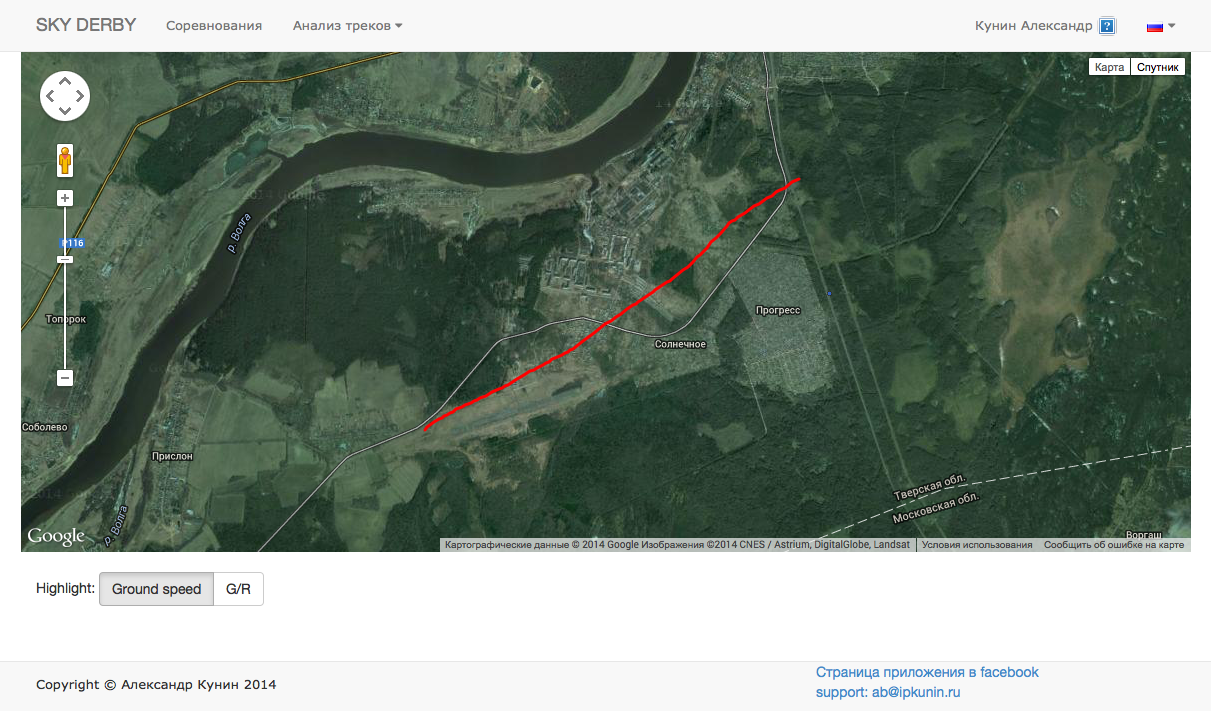Click the map zoom slider handle
Image resolution: width=1211 pixels, height=711 pixels.
click(65, 259)
